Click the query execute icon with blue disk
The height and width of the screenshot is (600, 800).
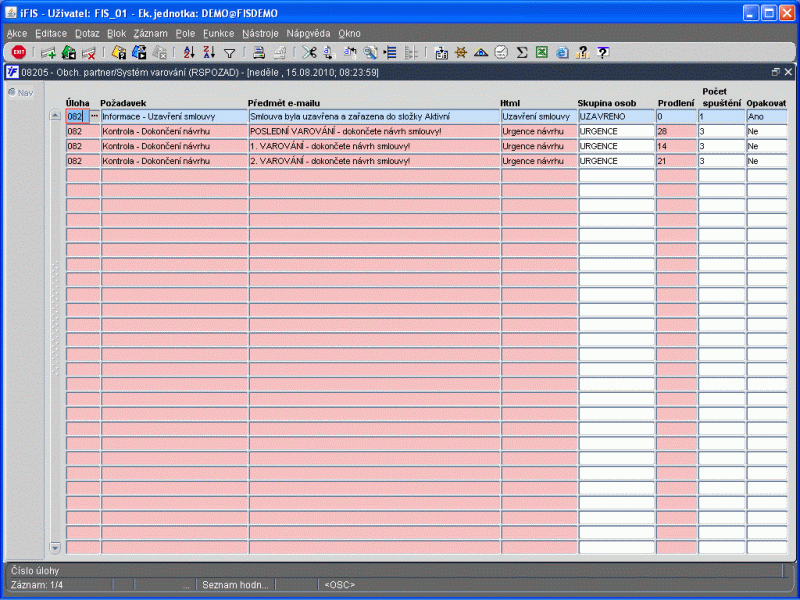(x=139, y=52)
